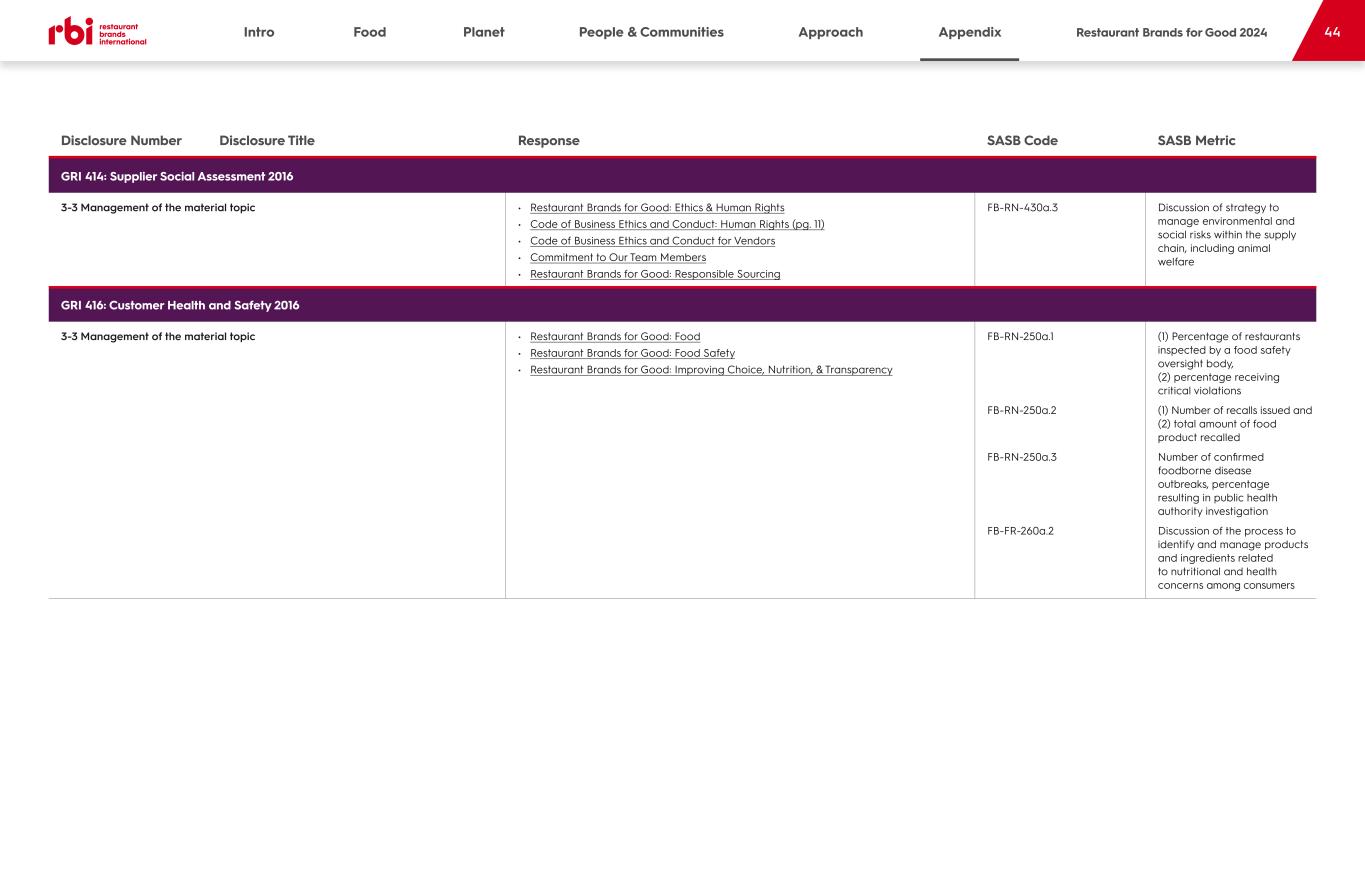
Task: Click Restaurant Brands for Good 2024 title
Action: tap(1171, 32)
